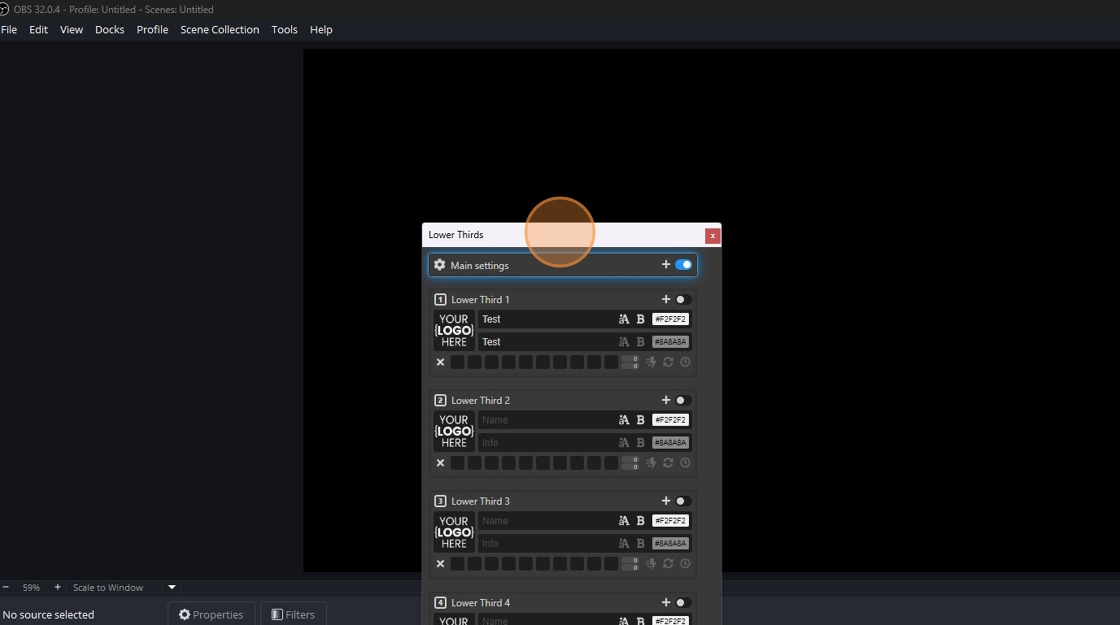Click the X delete-slot icon in Lower Third 2
This screenshot has height=625, width=1120.
tap(440, 463)
